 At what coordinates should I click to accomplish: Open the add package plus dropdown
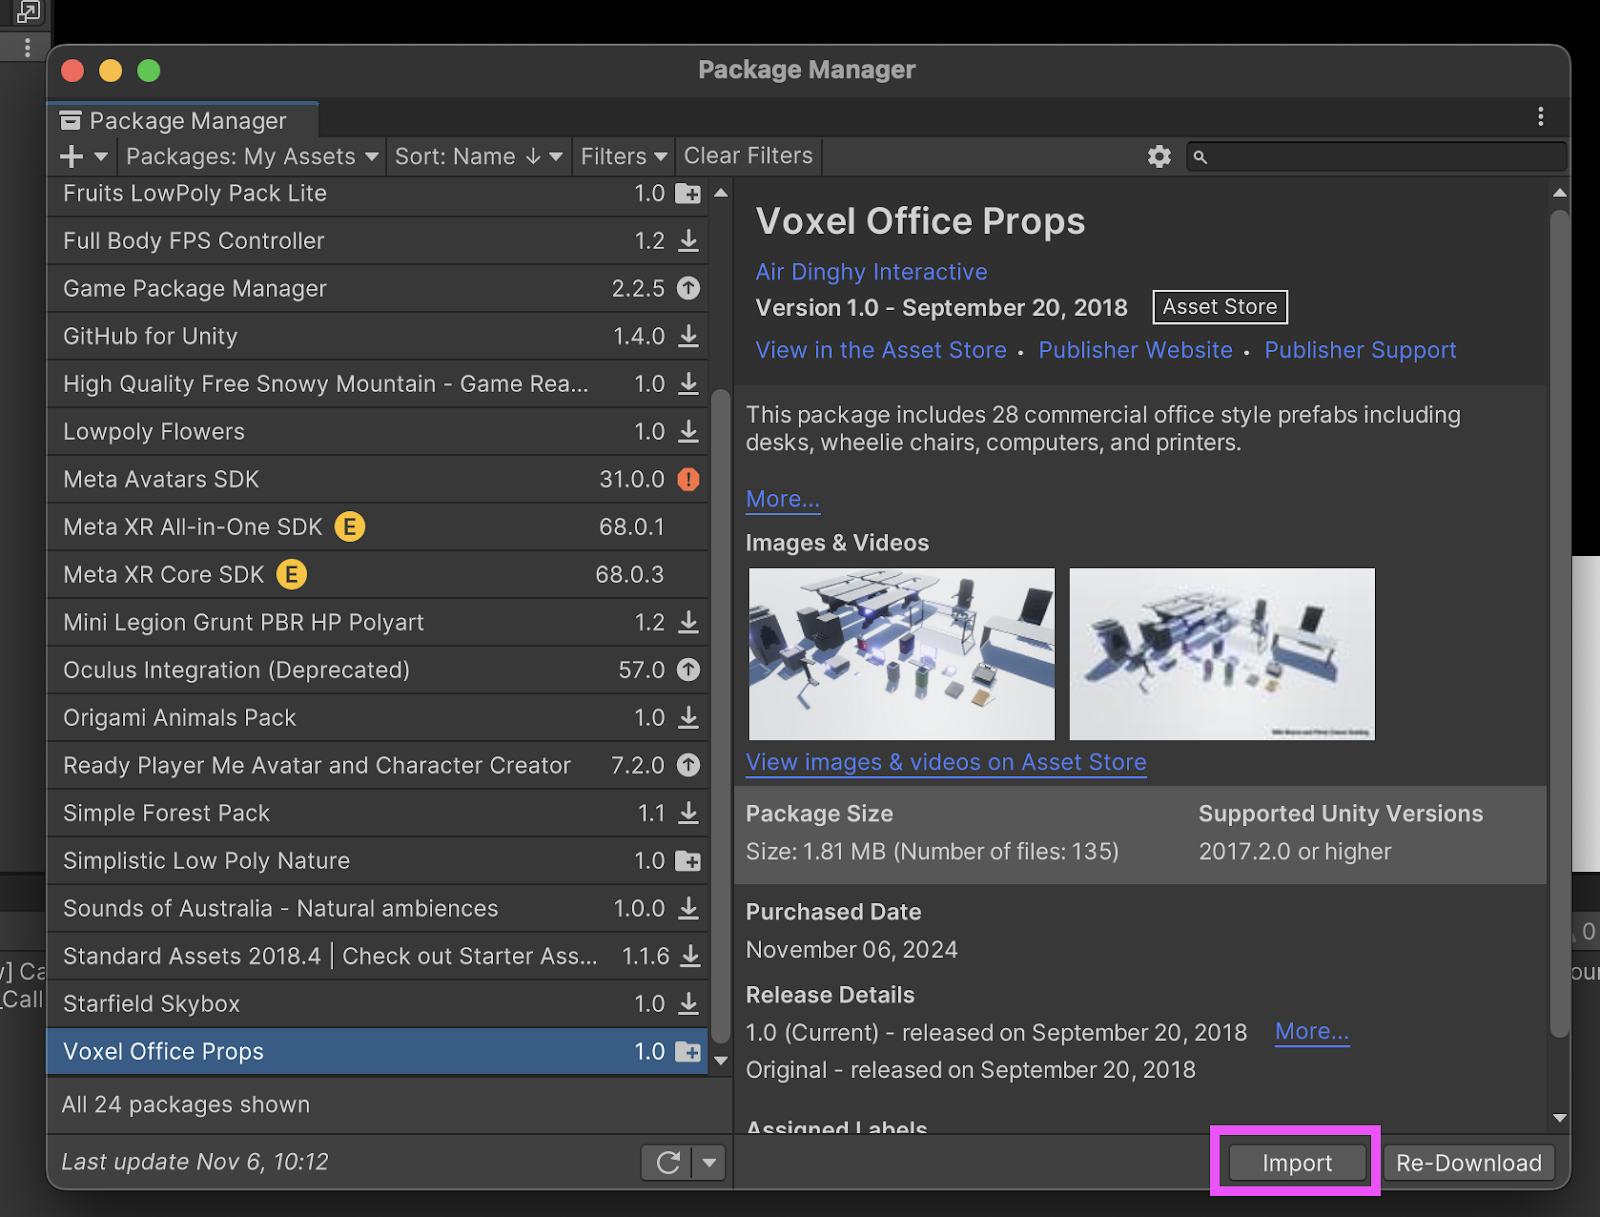[84, 157]
